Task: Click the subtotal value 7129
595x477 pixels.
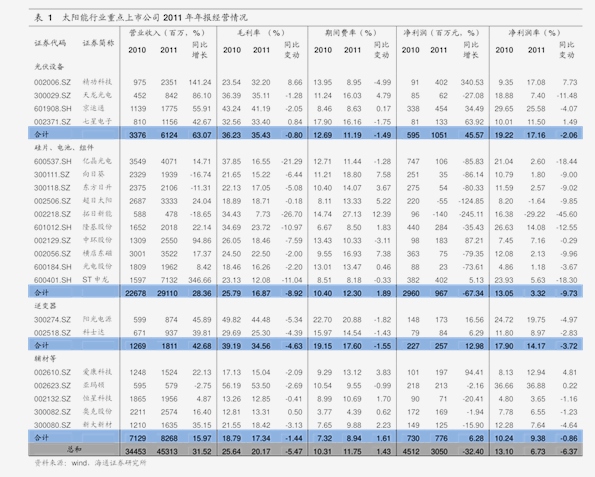Action: click(x=137, y=438)
